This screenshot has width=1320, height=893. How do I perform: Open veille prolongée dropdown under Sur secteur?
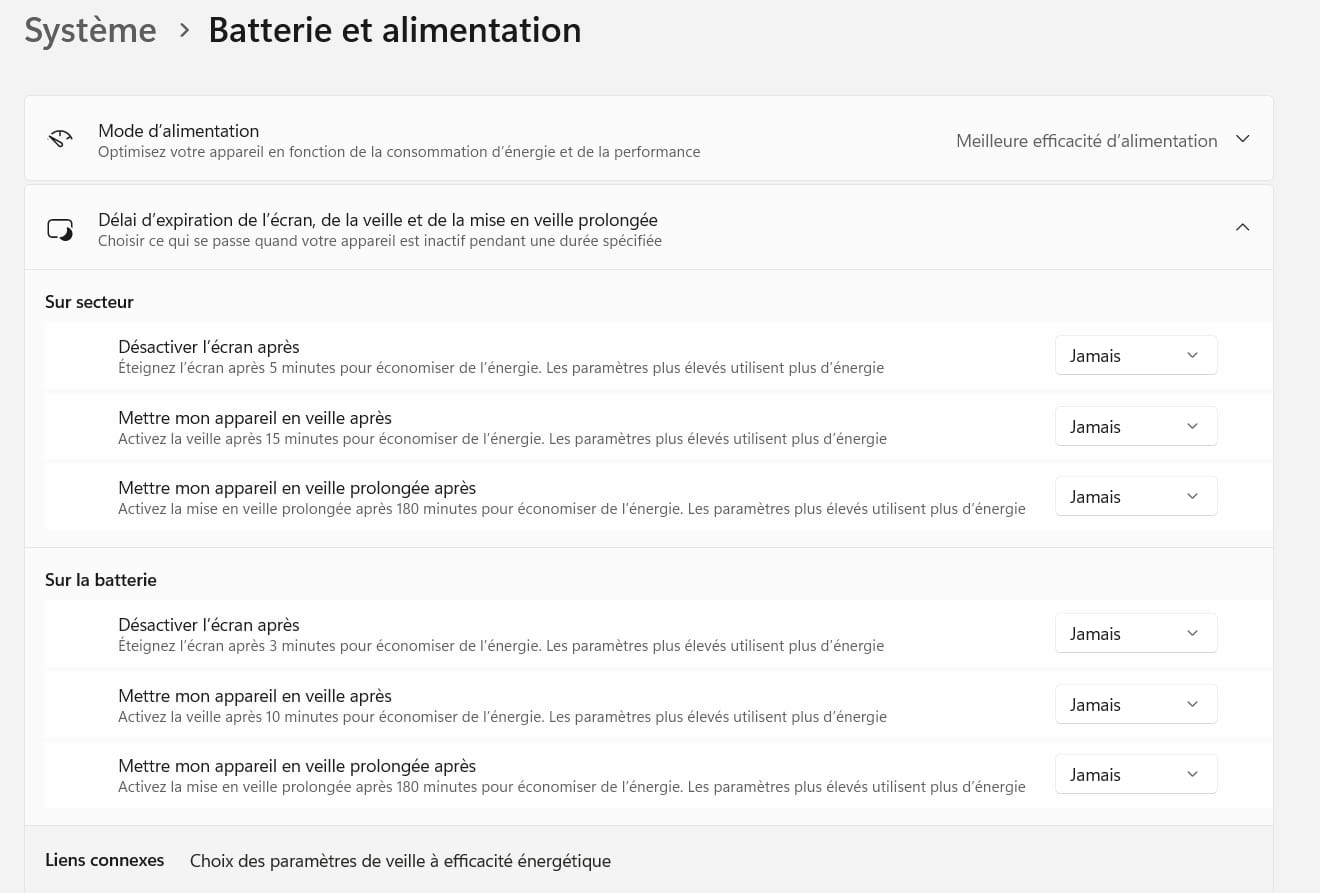pos(1135,497)
